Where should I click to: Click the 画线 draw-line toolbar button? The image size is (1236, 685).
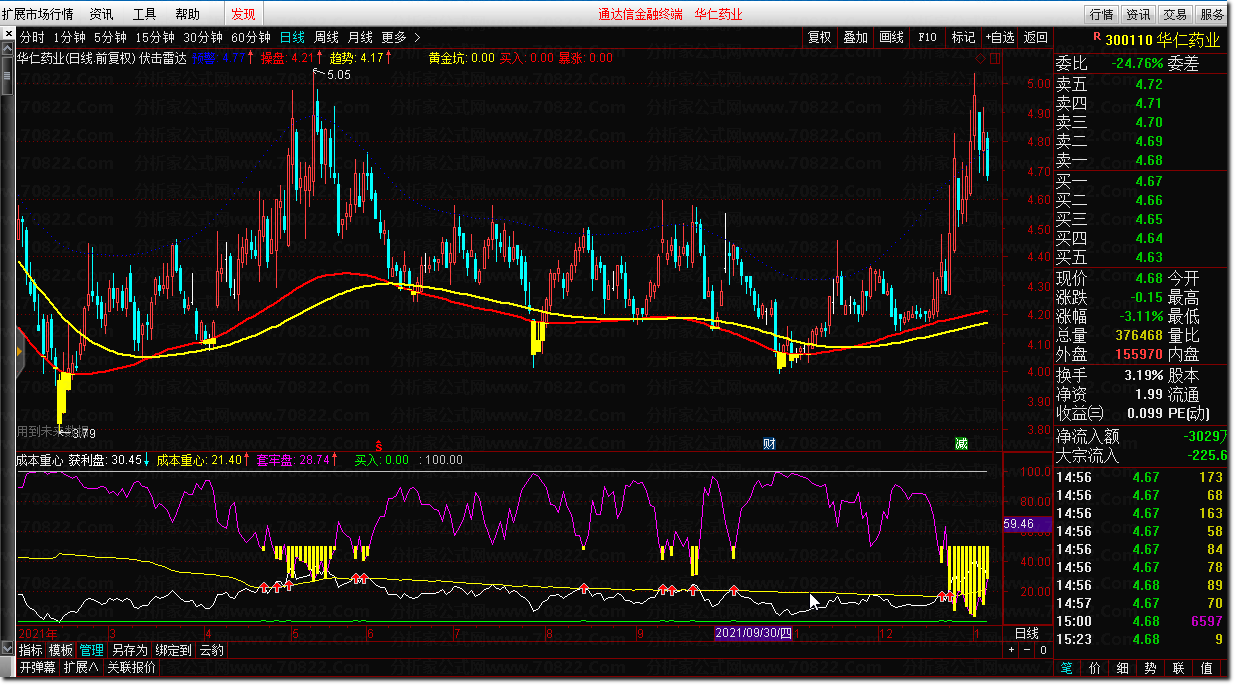[x=891, y=37]
